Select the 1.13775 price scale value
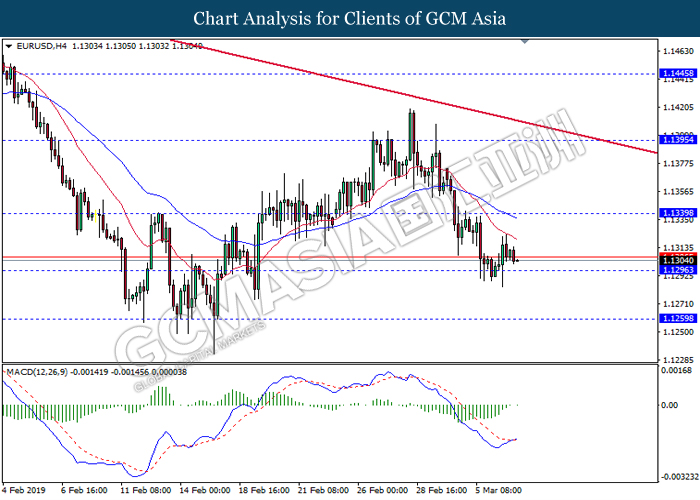The image size is (700, 500). 679,164
